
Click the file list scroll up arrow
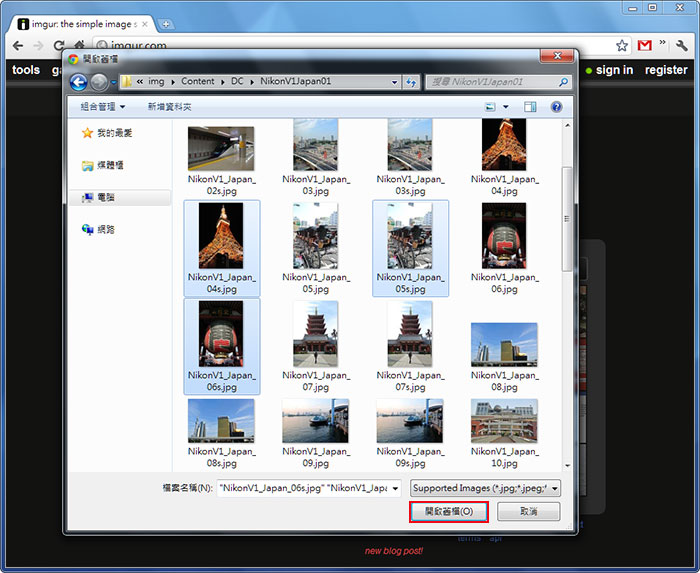[567, 125]
